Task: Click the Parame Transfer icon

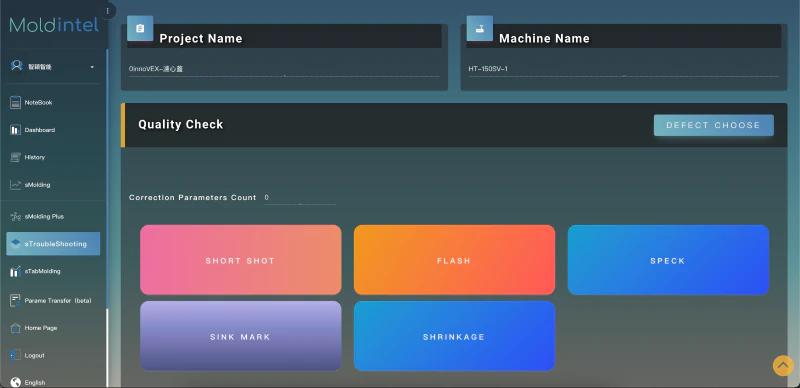Action: click(x=15, y=300)
